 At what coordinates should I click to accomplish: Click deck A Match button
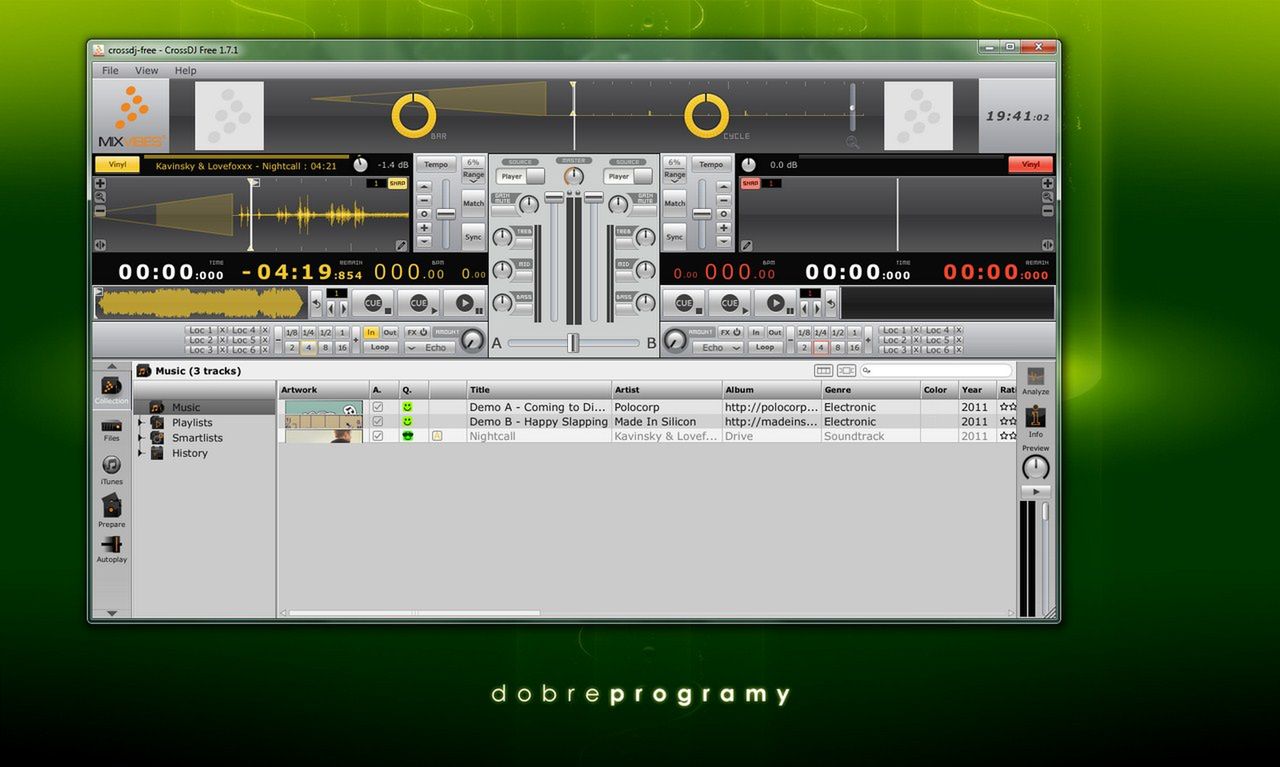tap(473, 203)
